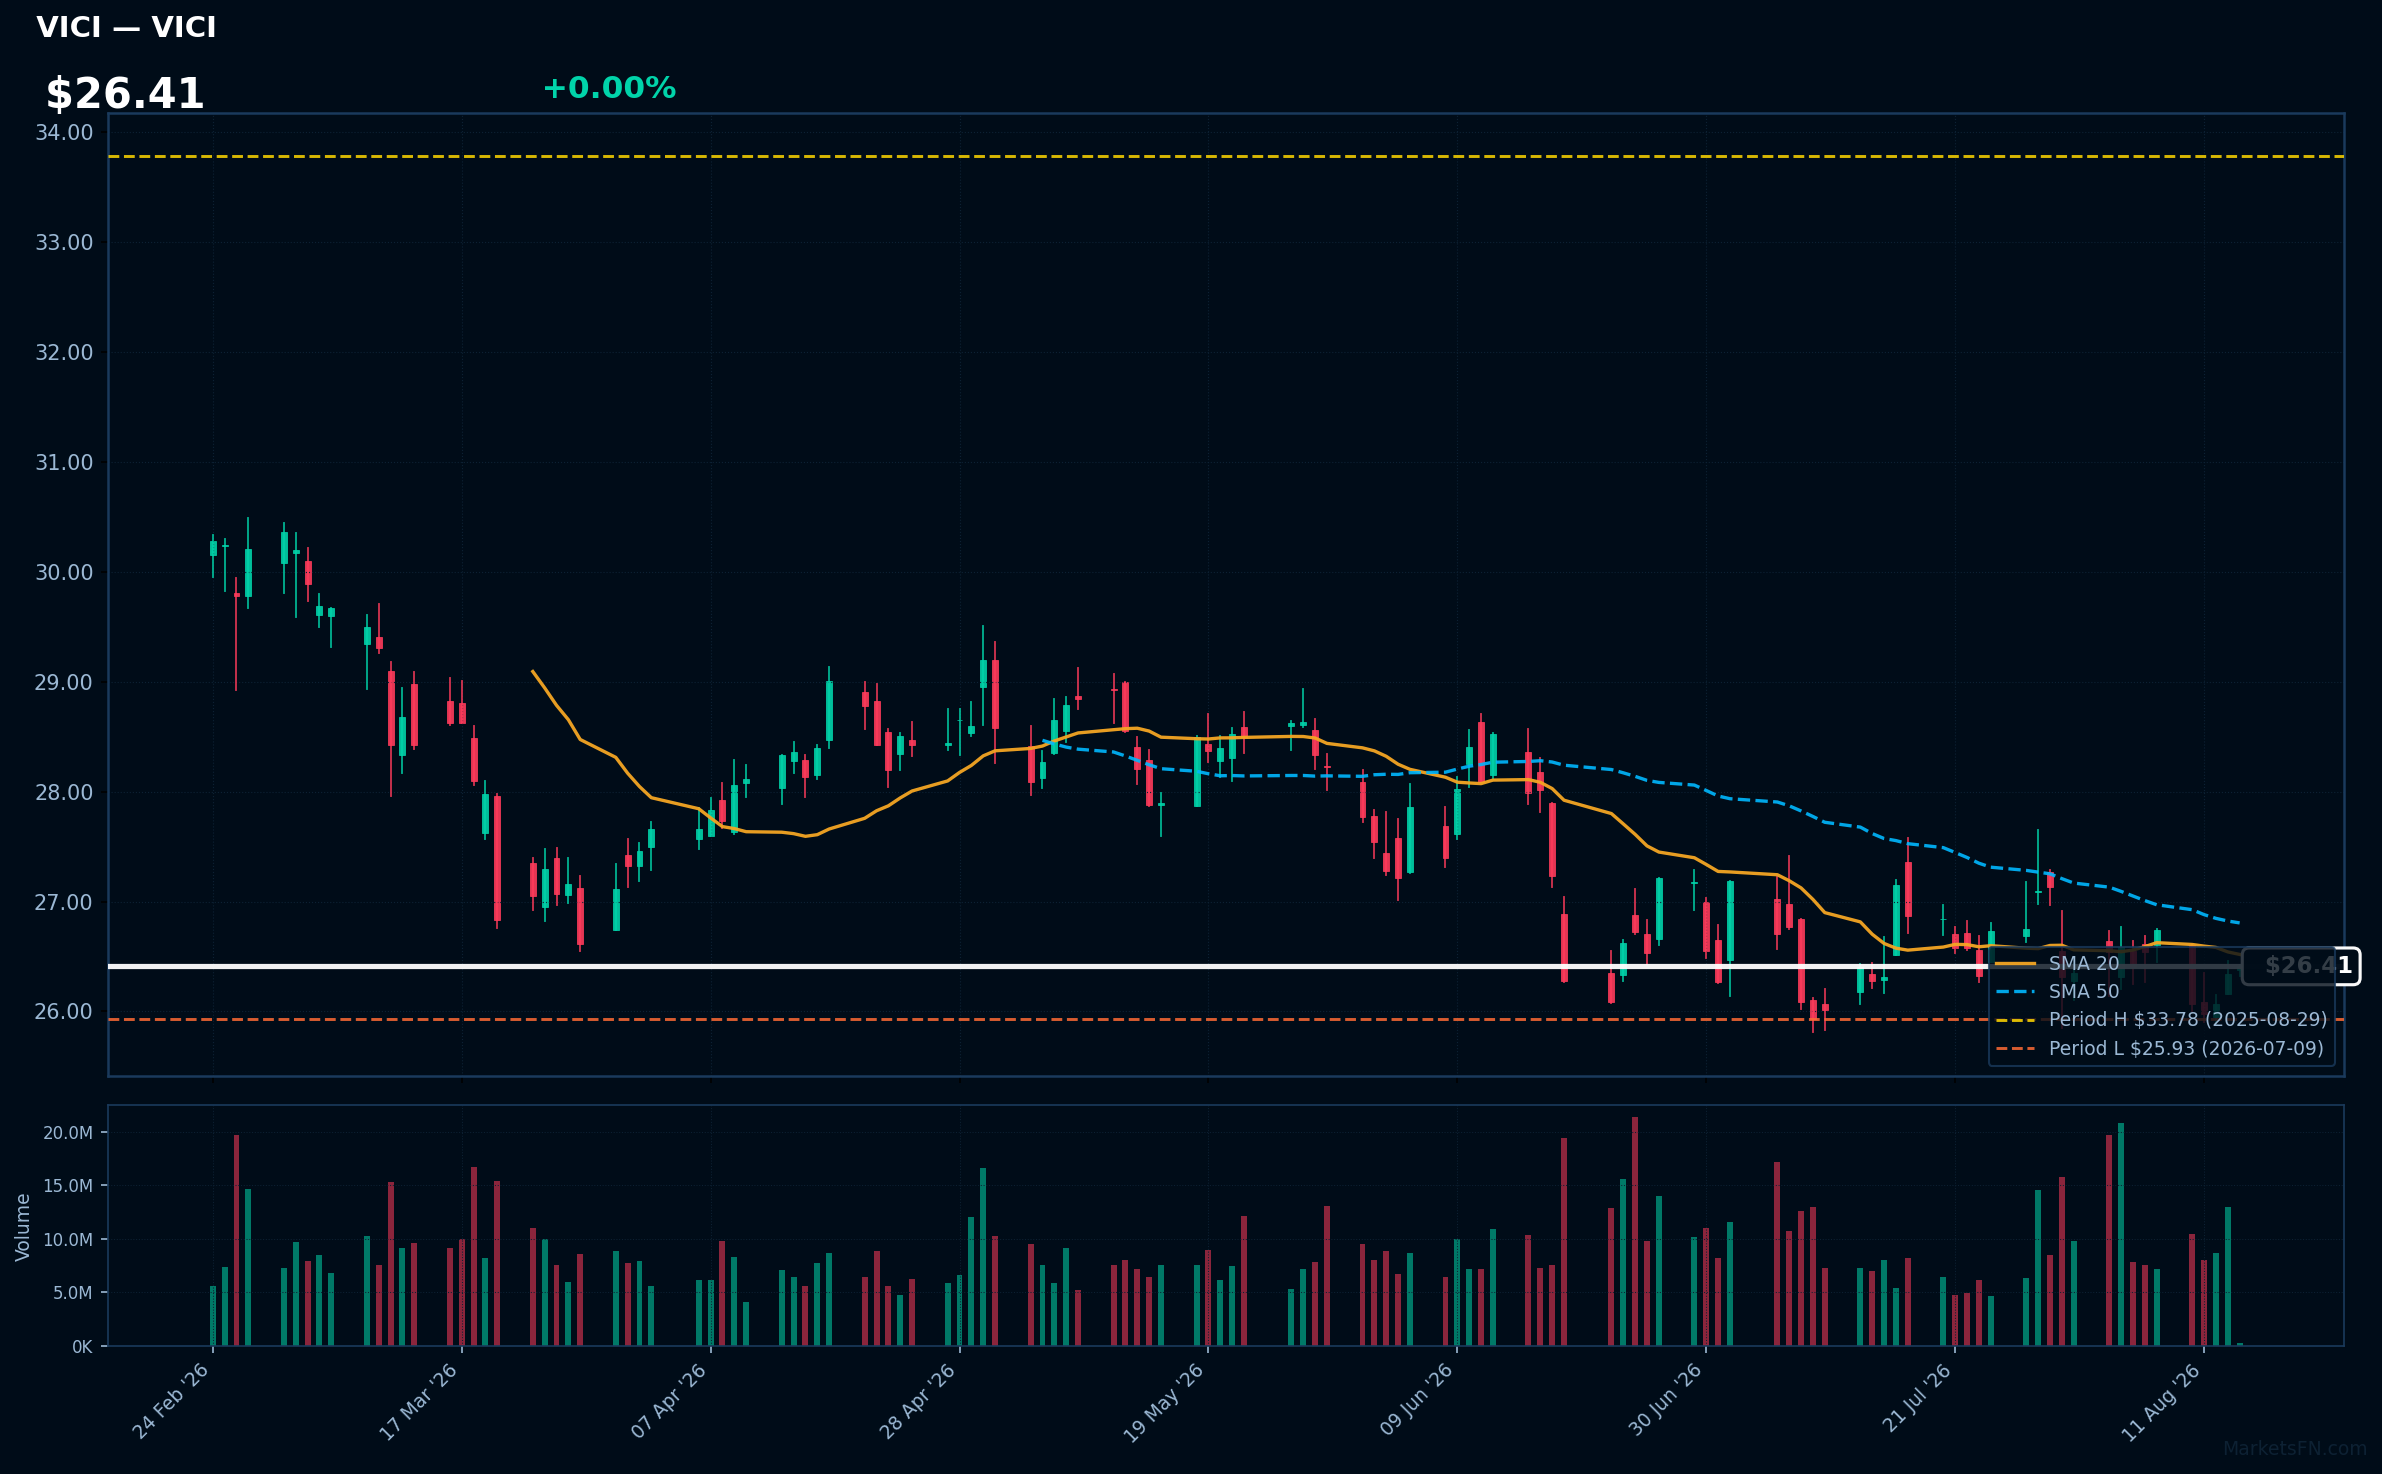This screenshot has height=1474, width=2382.
Task: Click the +0.00% change value
Action: 609,88
